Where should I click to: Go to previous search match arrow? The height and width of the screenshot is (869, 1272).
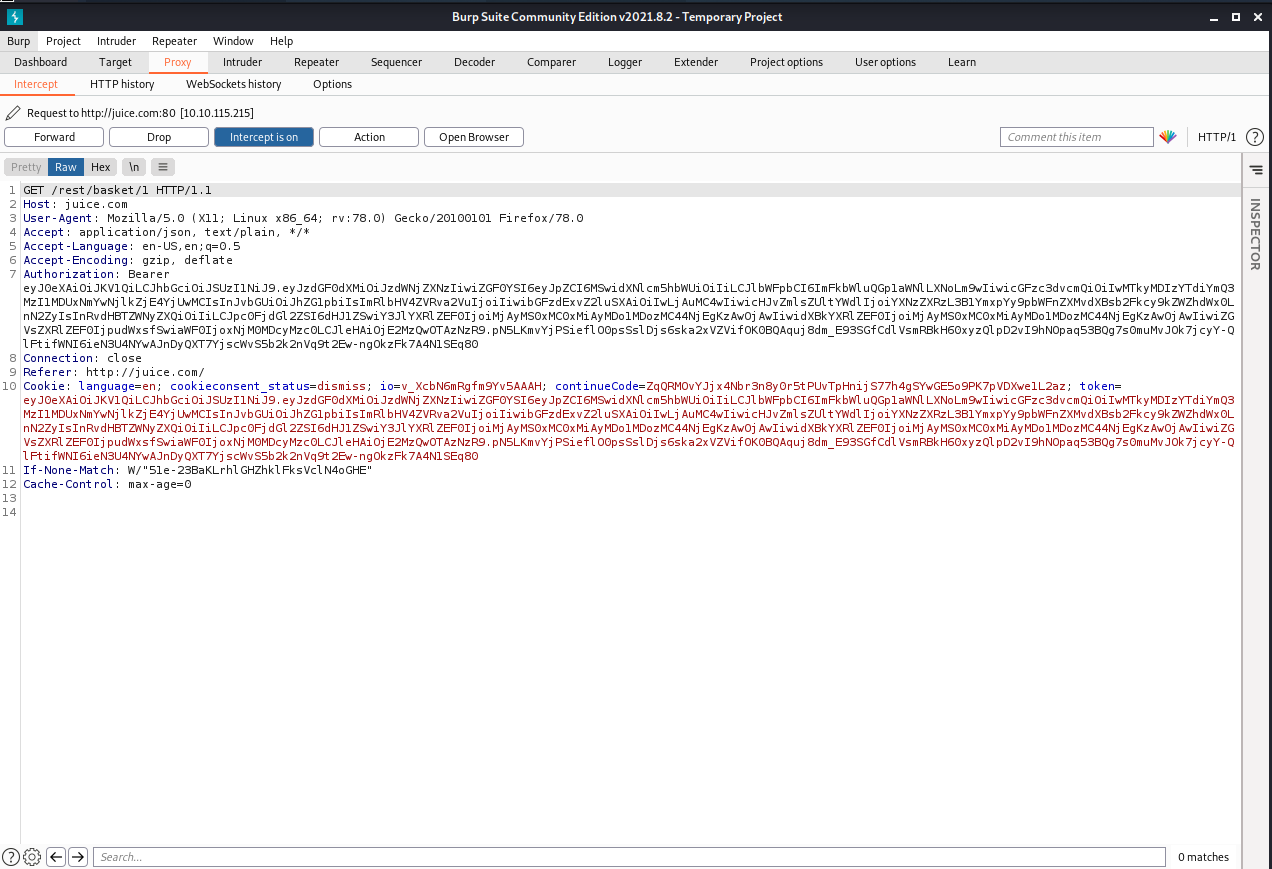tap(56, 857)
